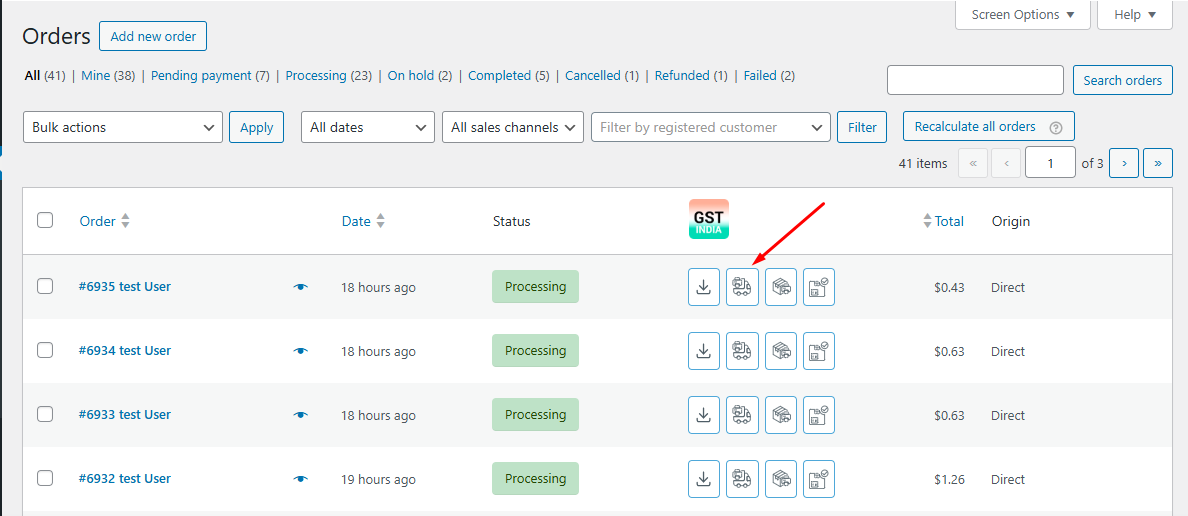
Task: Click download icon for order #6933
Action: coord(704,415)
